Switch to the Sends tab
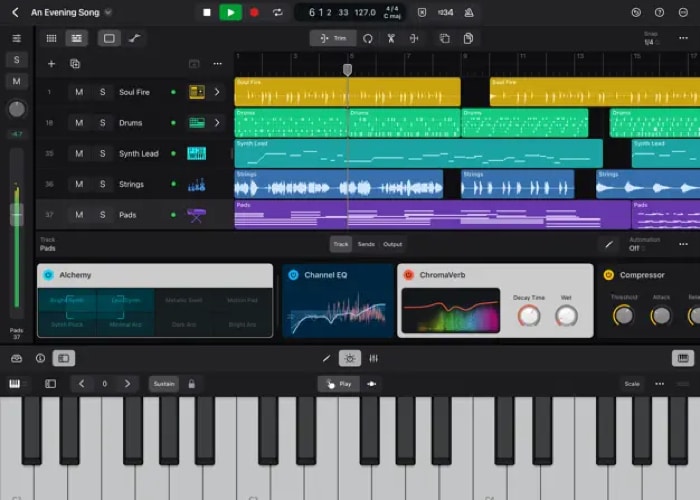 [x=366, y=244]
